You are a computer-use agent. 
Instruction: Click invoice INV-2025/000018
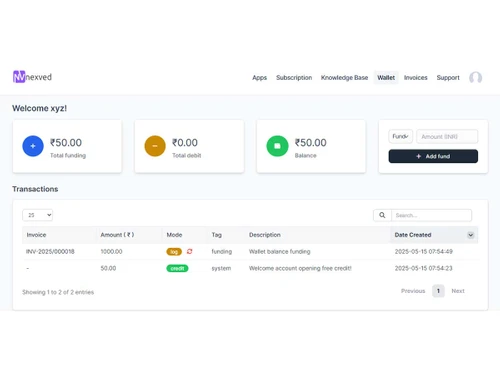coord(50,252)
